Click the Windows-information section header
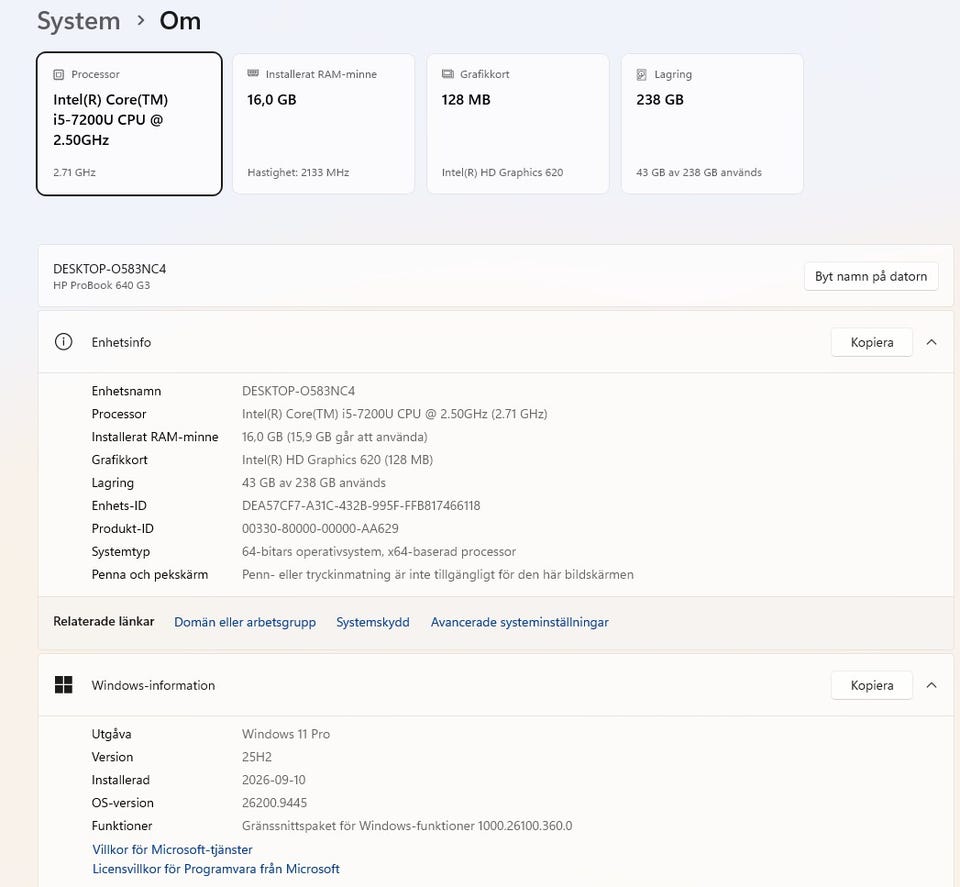 coord(495,685)
